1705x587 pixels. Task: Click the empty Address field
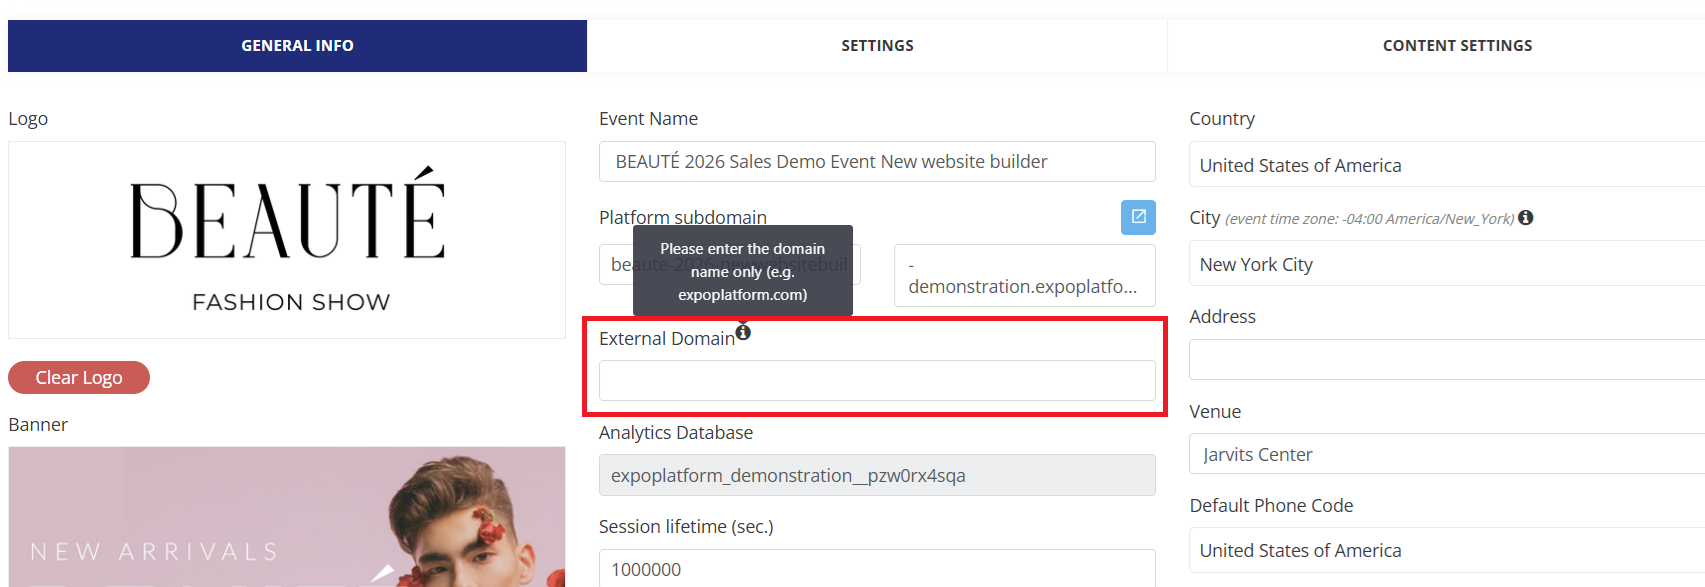click(x=1446, y=360)
